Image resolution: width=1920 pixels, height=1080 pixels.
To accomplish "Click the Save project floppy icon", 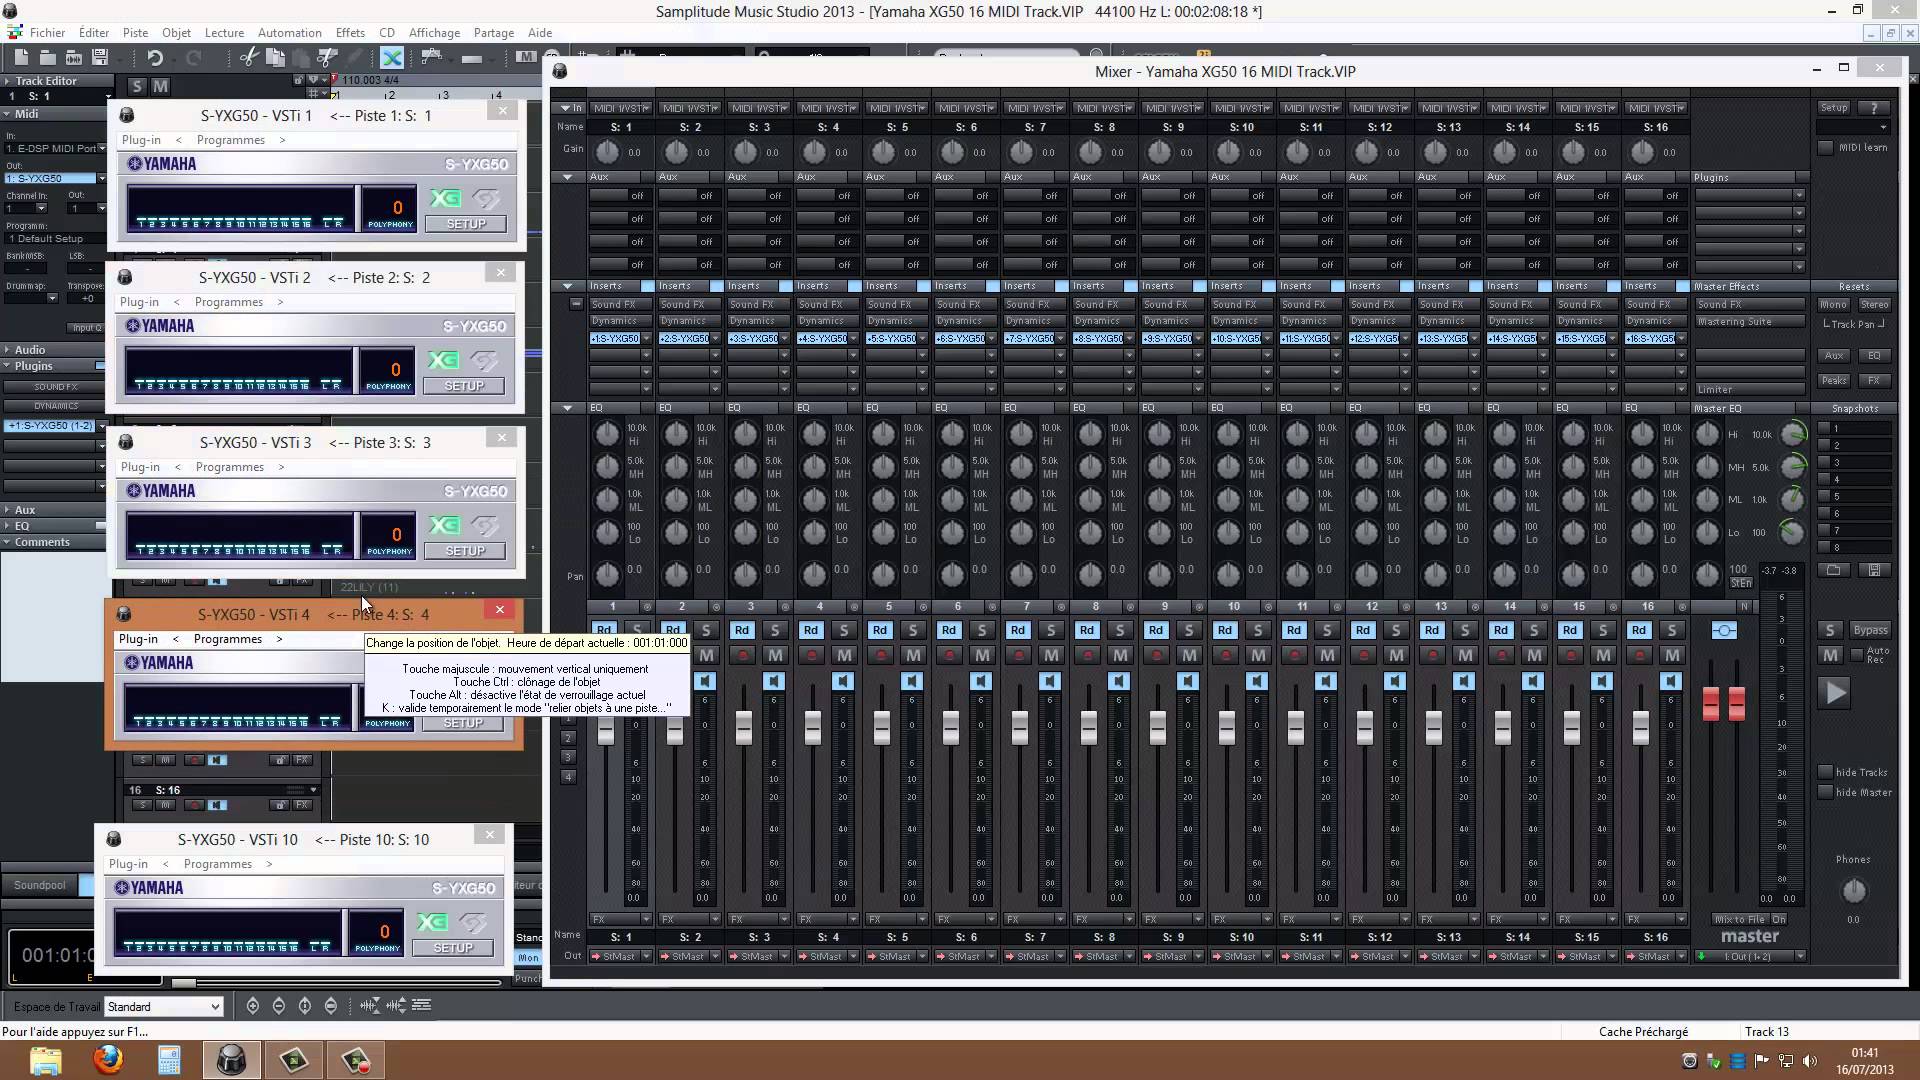I will [x=100, y=58].
